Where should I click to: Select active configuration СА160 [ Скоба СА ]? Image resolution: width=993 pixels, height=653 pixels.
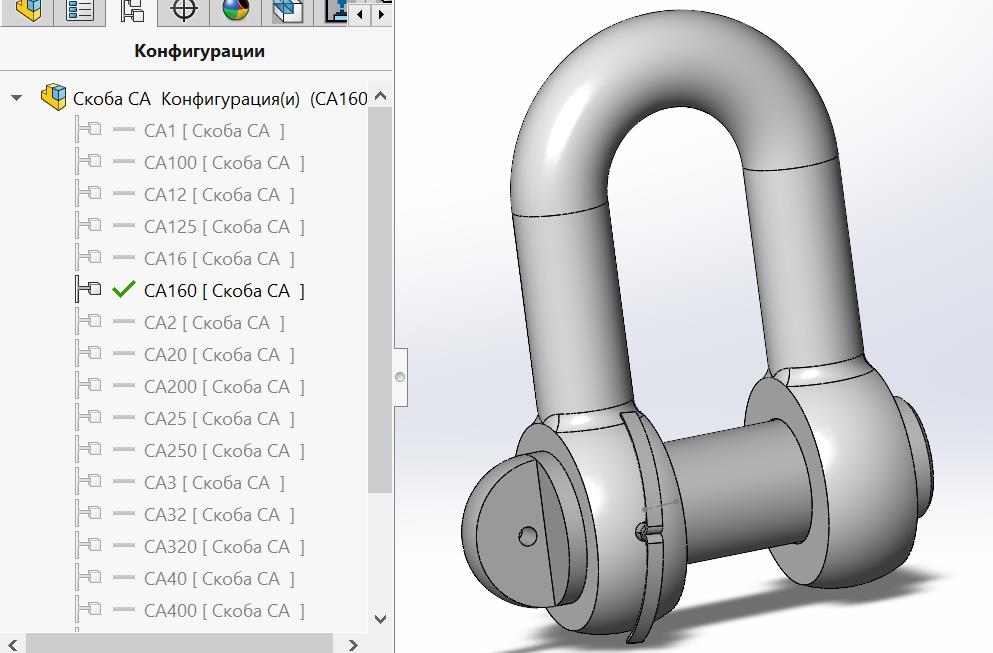coord(224,291)
